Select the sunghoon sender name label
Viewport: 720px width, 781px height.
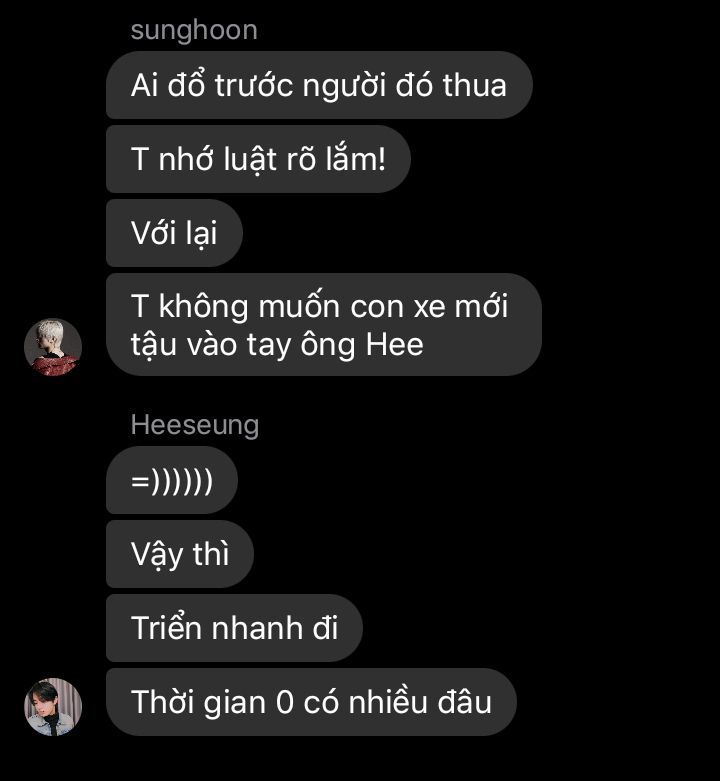(194, 30)
